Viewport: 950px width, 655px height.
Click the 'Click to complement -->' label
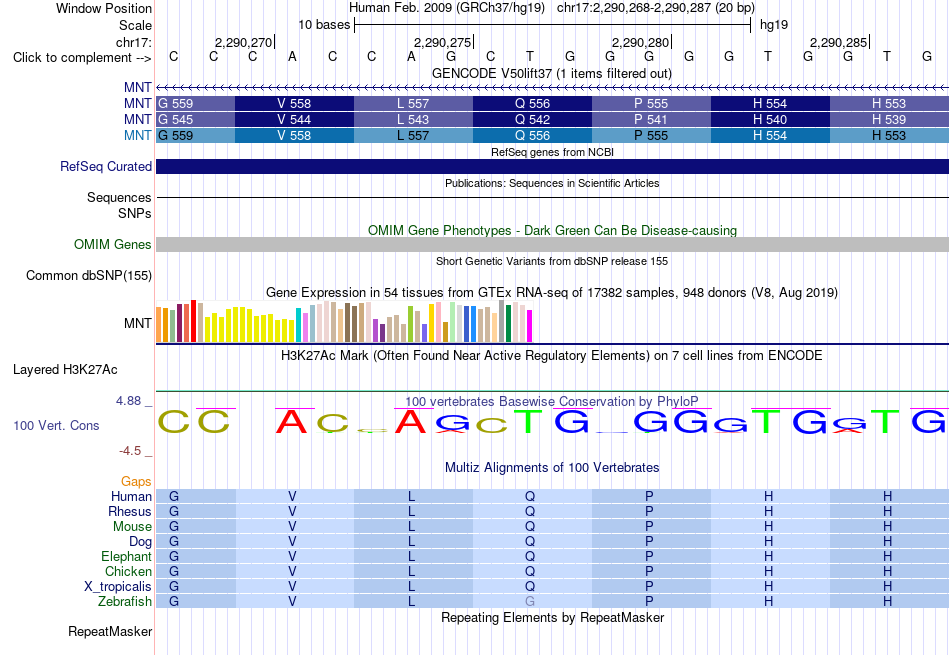coord(82,58)
